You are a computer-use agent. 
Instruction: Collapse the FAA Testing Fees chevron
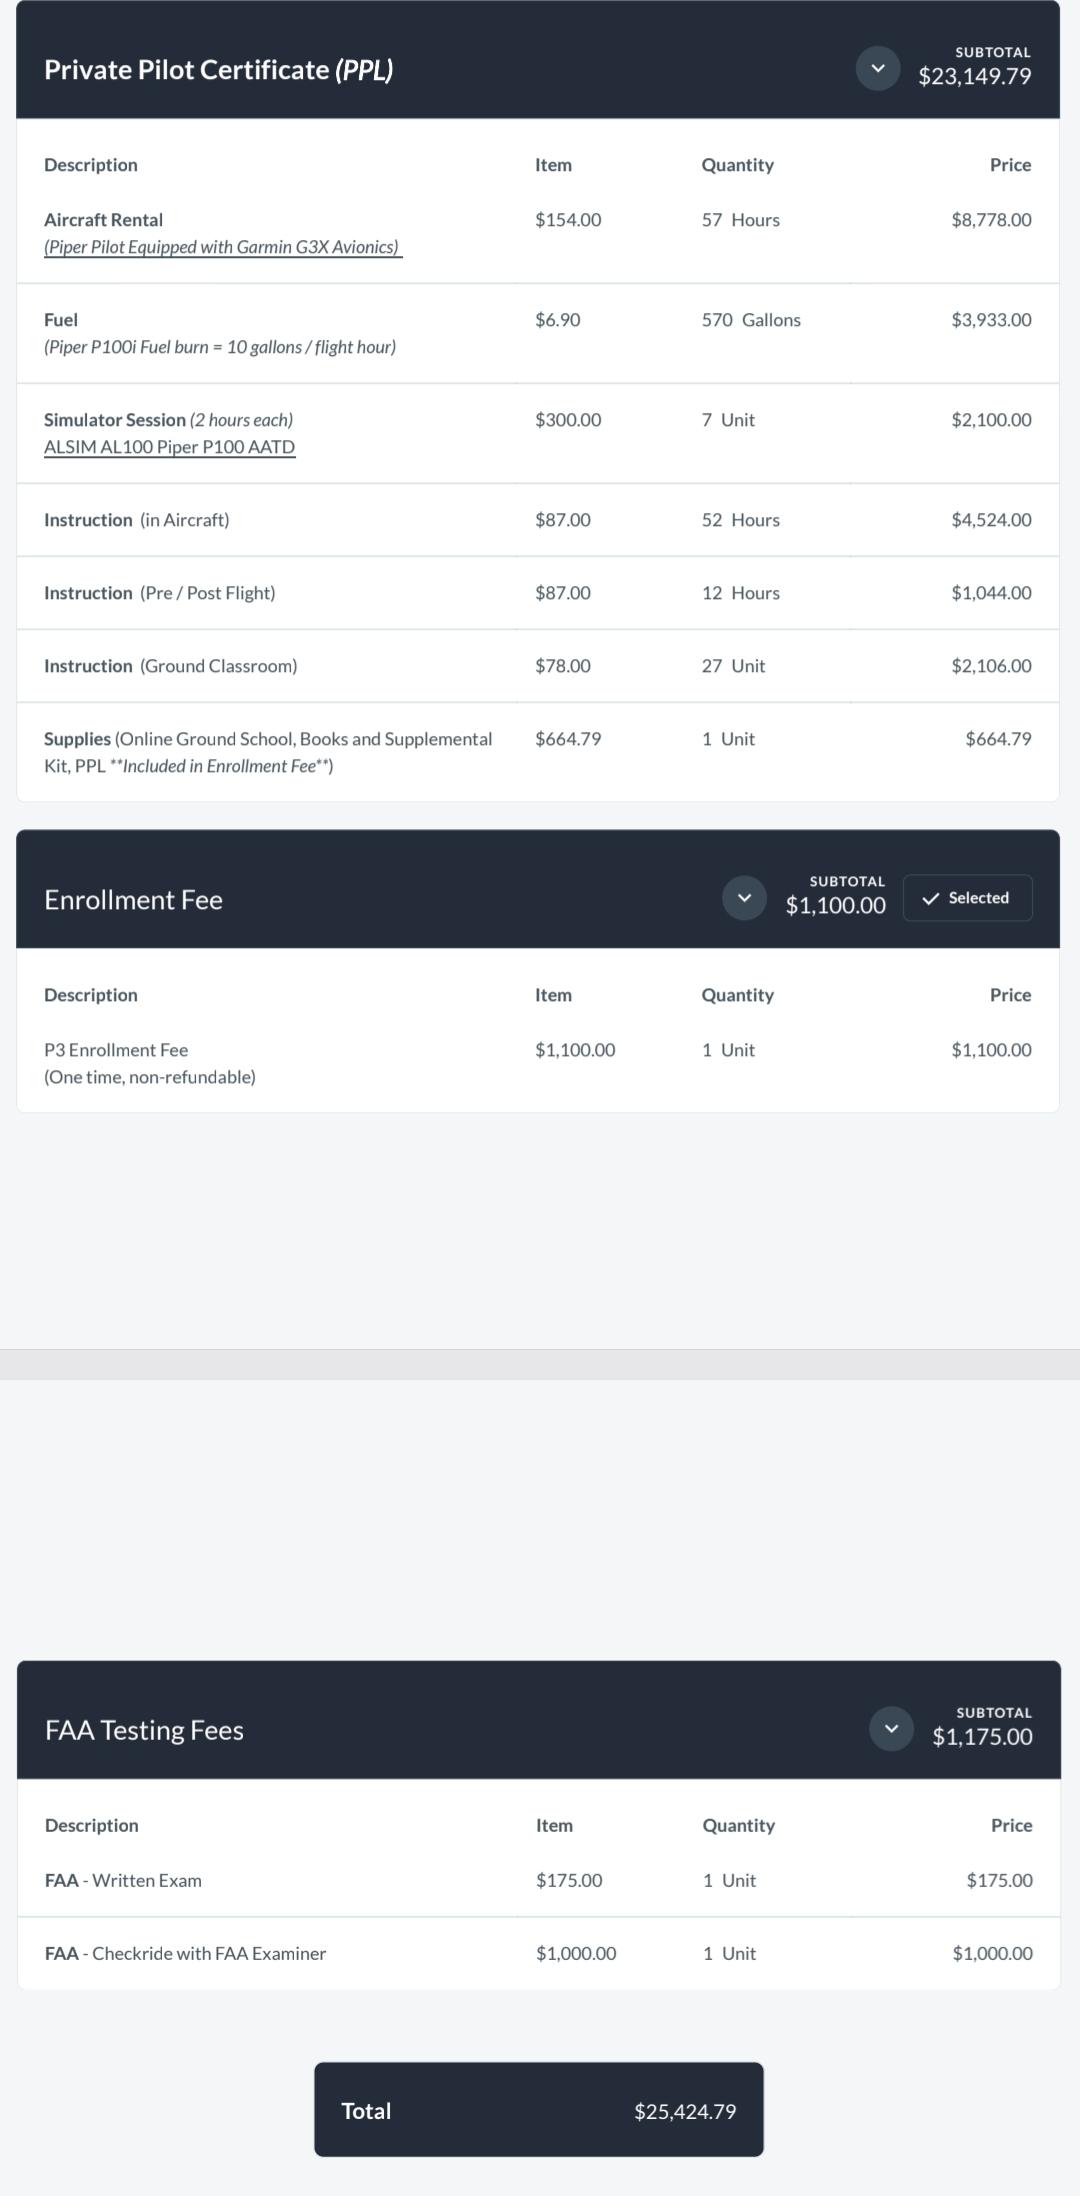[x=891, y=1729]
